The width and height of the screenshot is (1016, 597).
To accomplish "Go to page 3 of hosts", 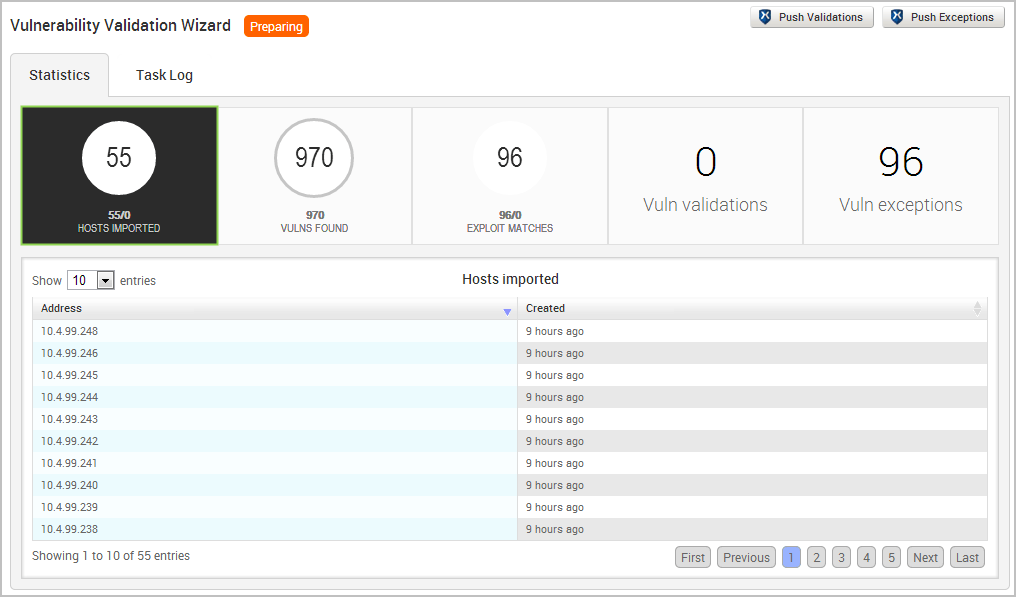I will coord(841,557).
